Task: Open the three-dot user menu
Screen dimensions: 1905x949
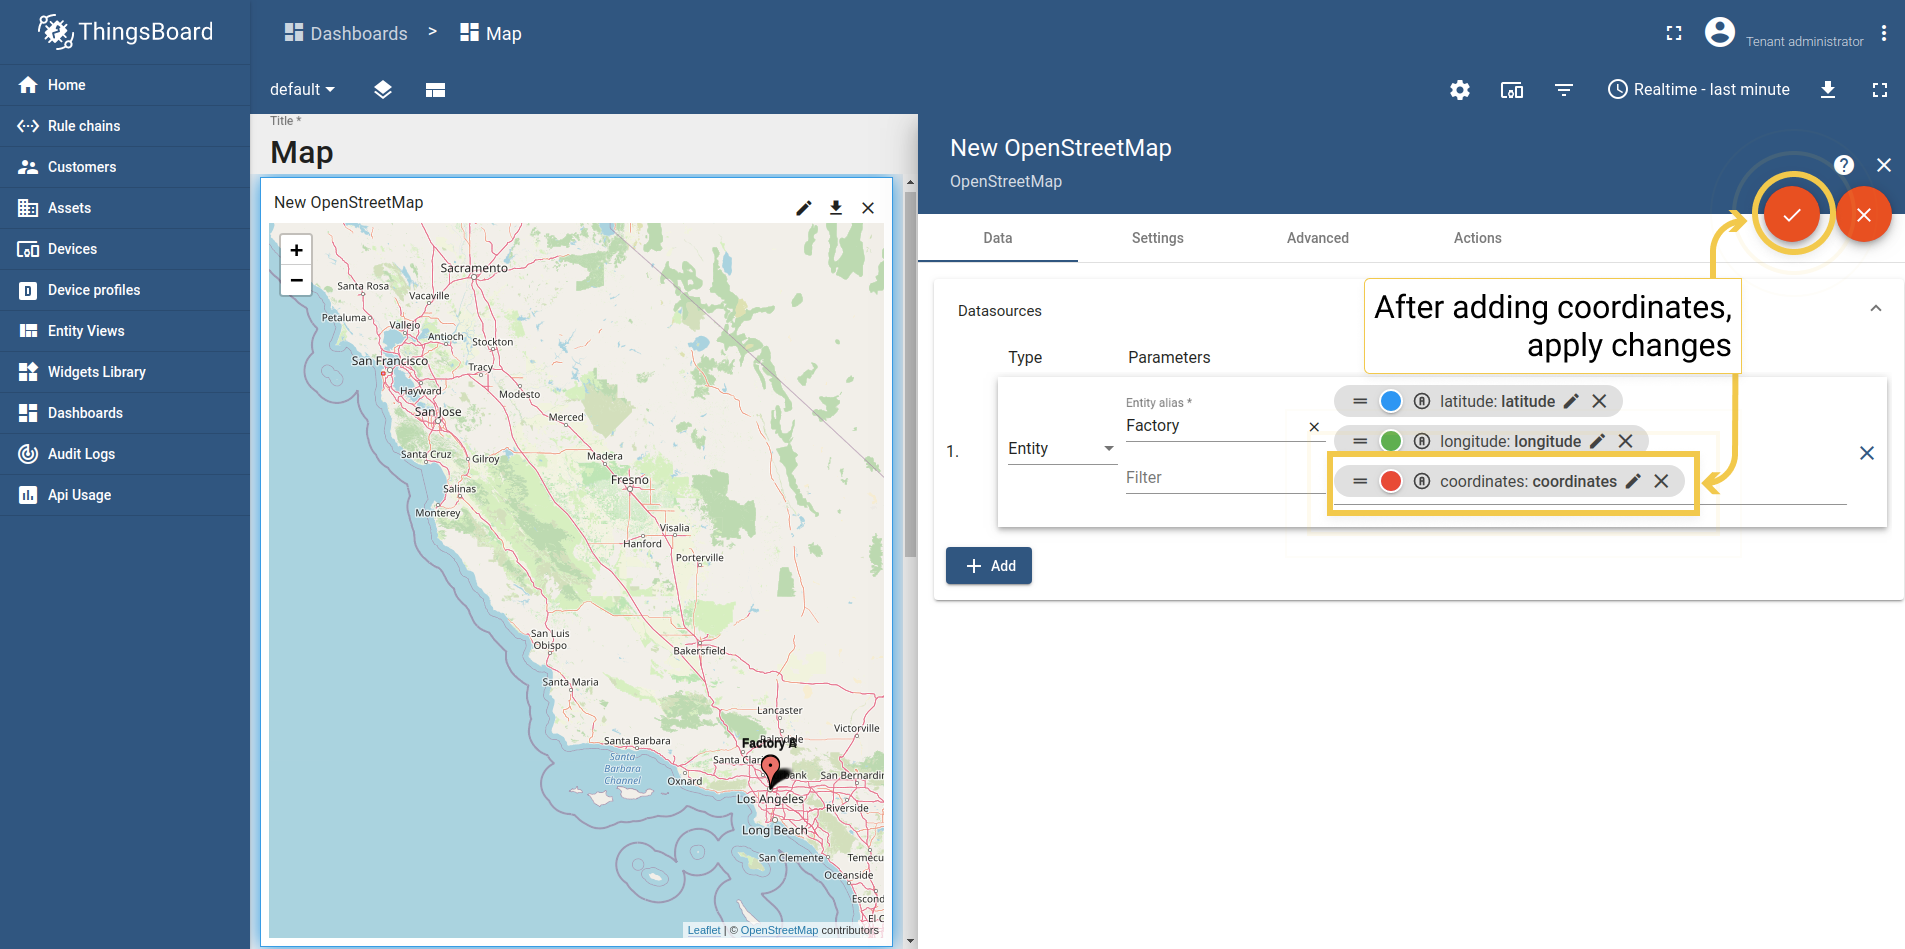Action: click(1884, 33)
